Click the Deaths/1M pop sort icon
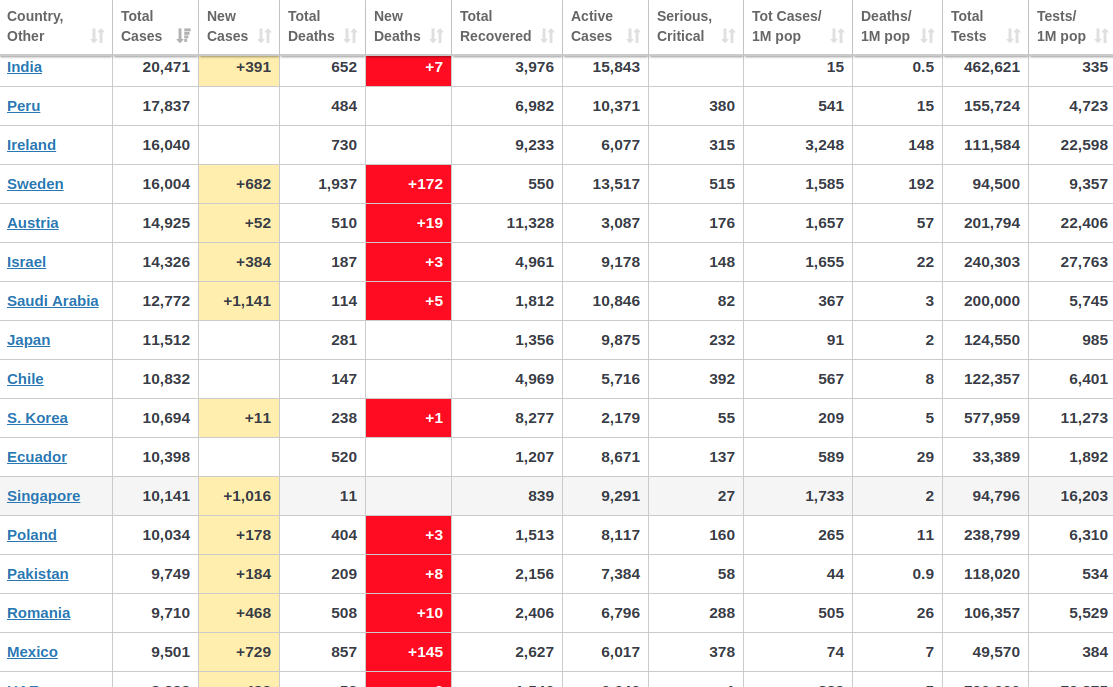Screen dimensions: 1113x687 tap(927, 36)
